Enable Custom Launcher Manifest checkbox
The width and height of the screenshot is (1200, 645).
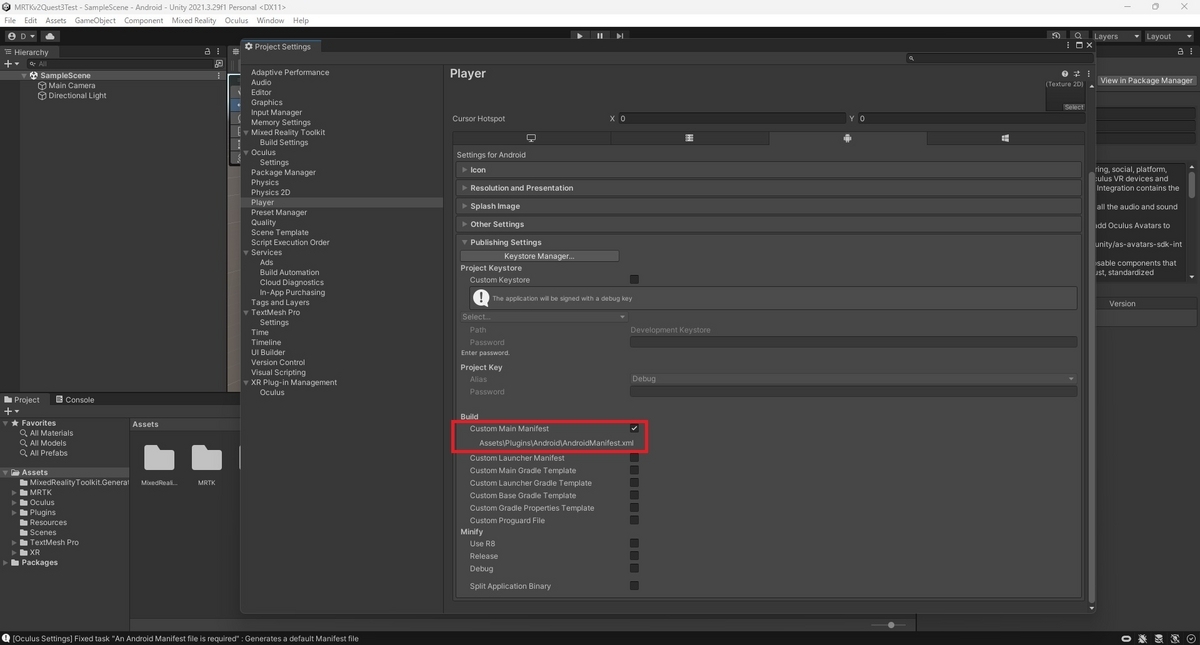(634, 458)
